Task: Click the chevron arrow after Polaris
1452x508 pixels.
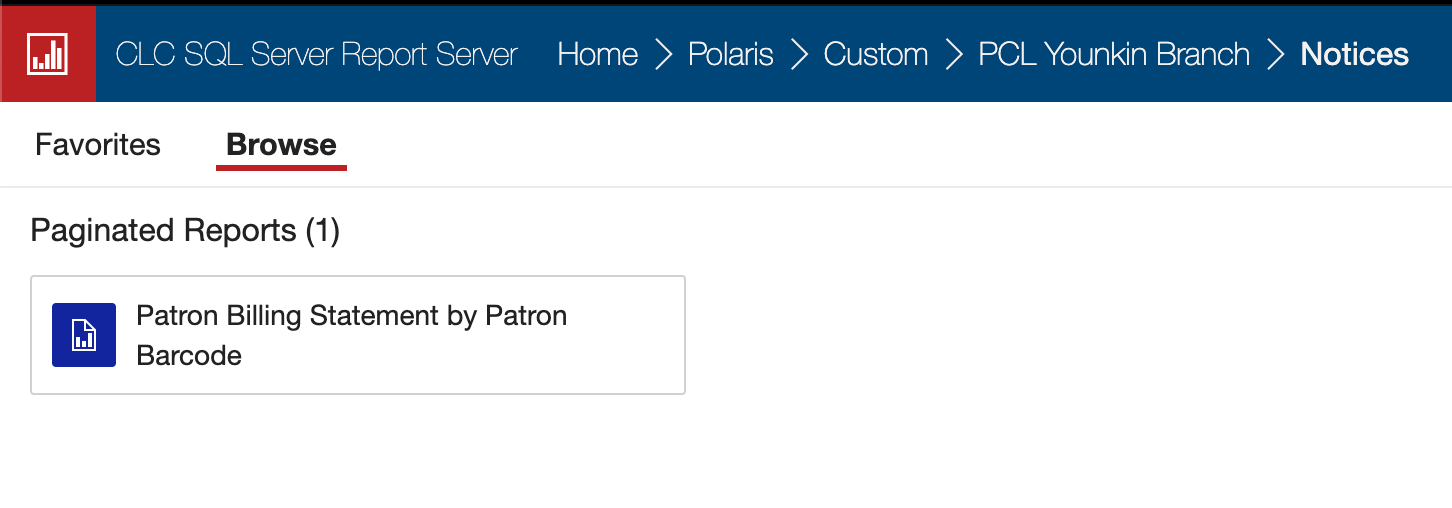Action: tap(799, 54)
